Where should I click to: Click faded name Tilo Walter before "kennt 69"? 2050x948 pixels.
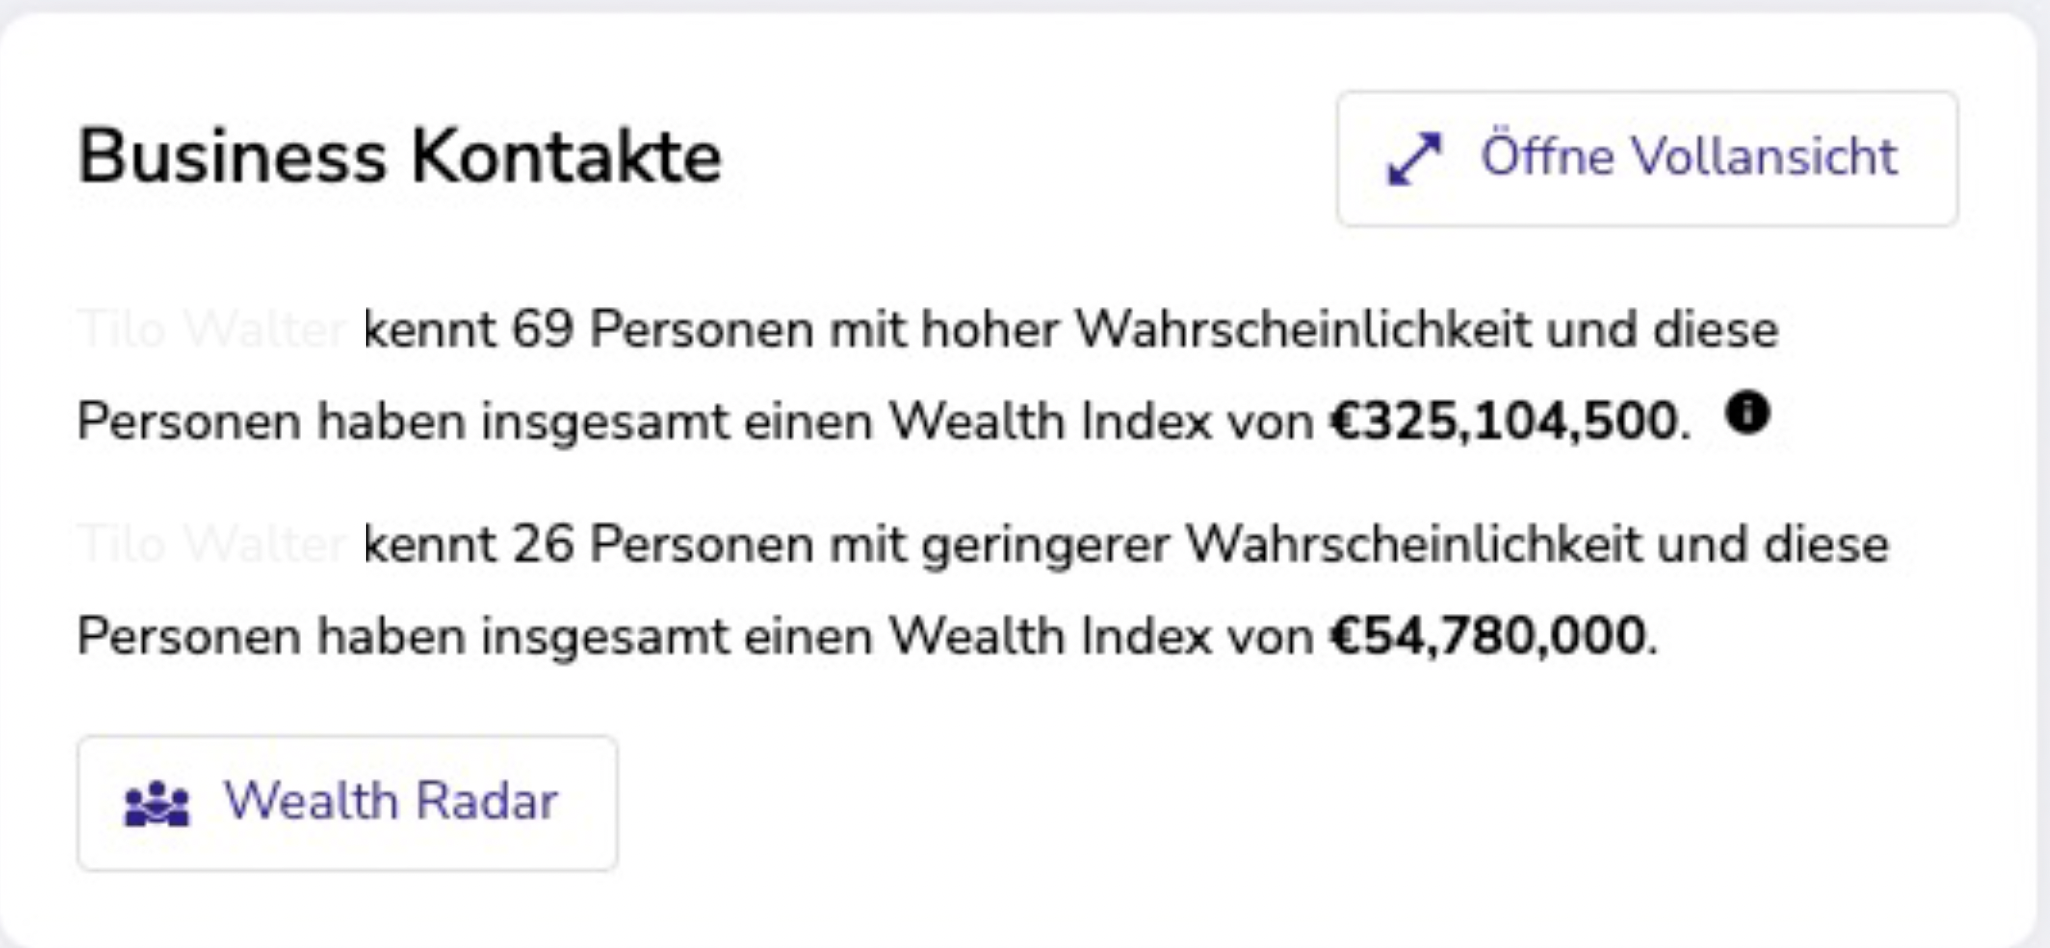pos(212,329)
